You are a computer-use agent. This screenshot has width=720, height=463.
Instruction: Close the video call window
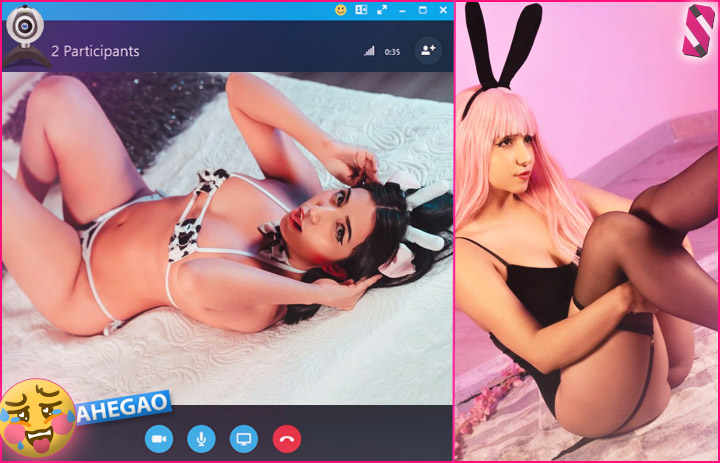click(x=443, y=10)
